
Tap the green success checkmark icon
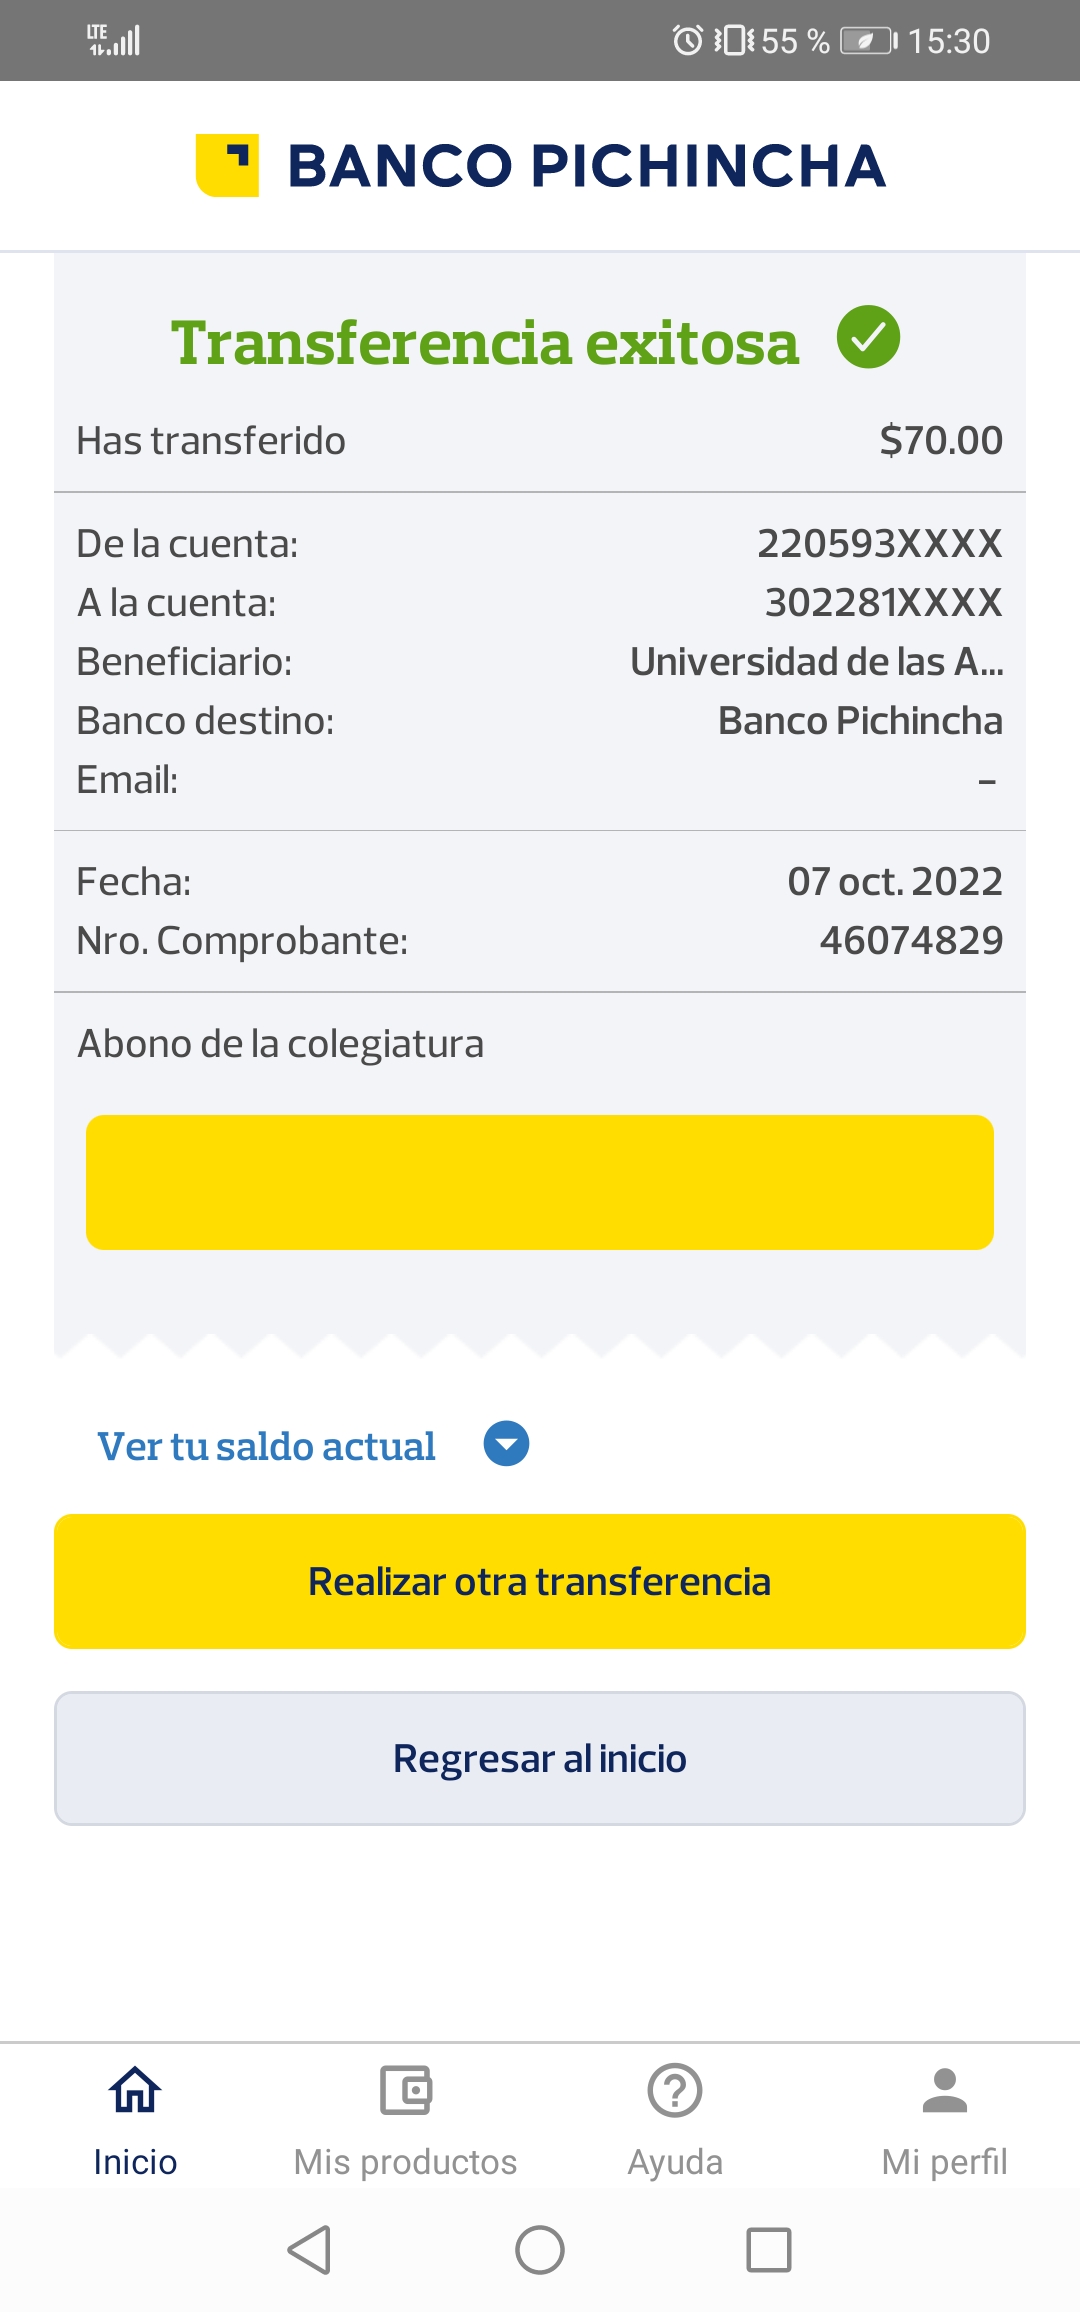868,337
